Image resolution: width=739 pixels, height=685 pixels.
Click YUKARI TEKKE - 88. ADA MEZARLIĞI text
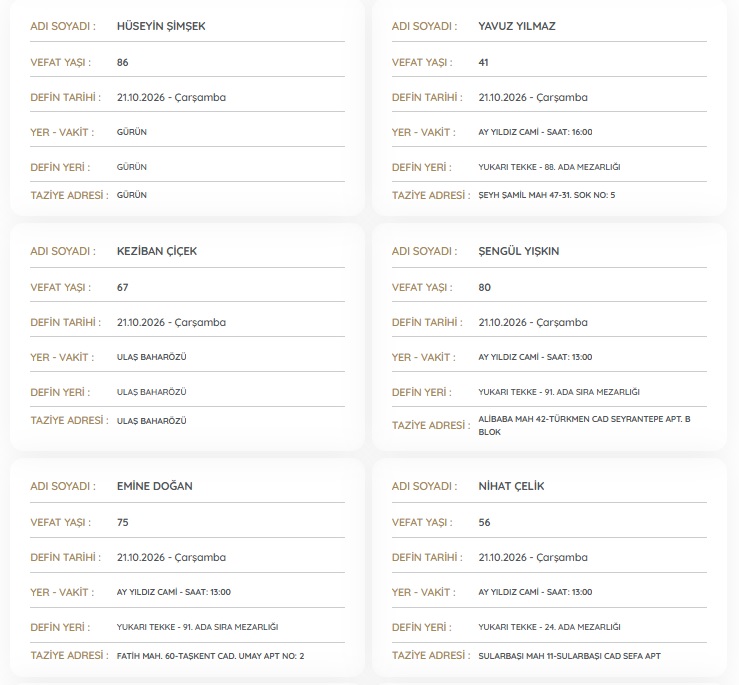coord(549,167)
